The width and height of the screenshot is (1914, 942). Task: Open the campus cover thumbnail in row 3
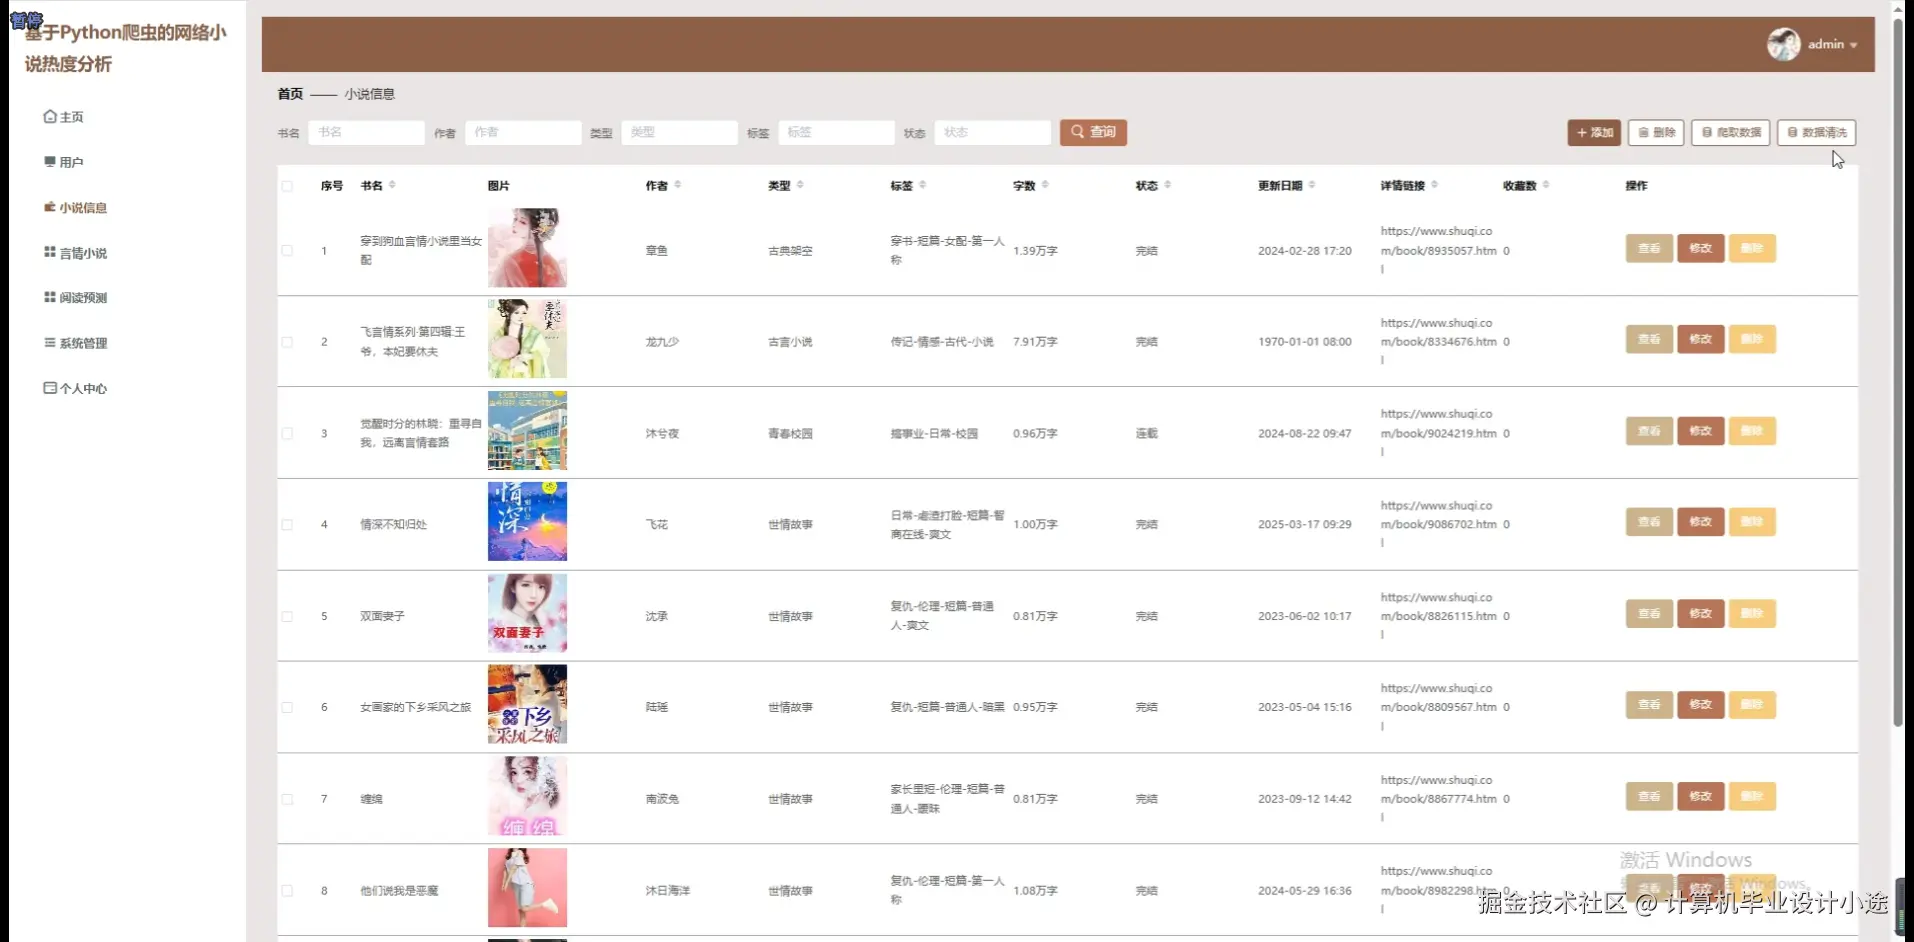527,431
